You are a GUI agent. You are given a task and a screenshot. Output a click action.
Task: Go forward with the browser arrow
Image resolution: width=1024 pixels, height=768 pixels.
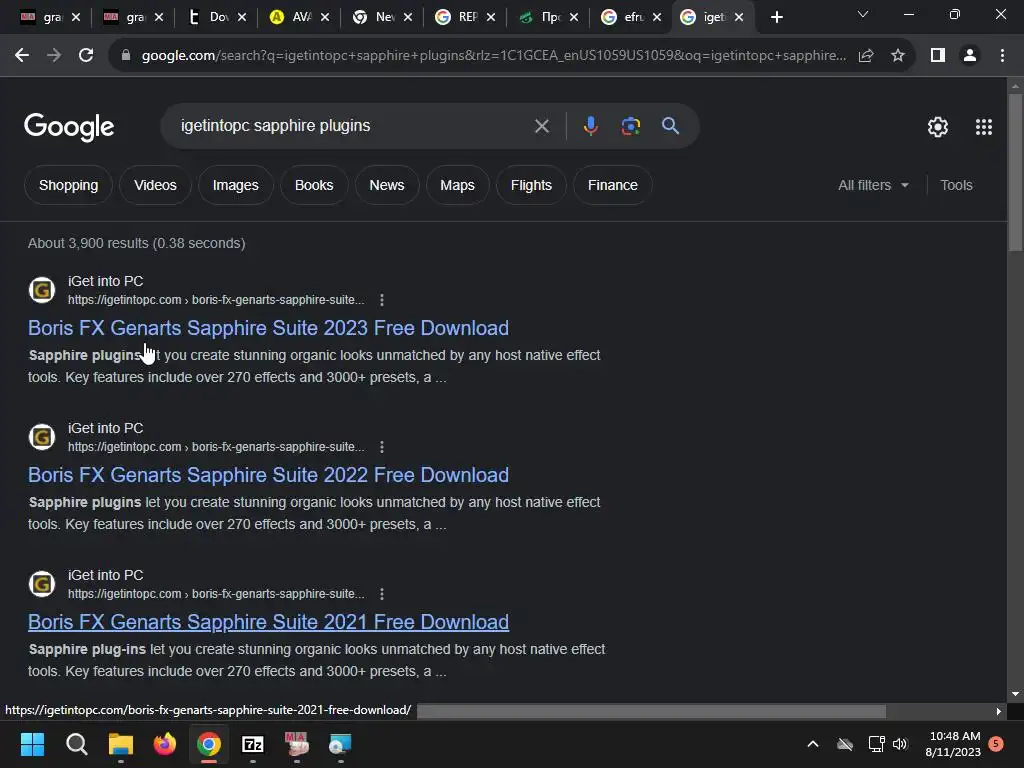pos(54,56)
